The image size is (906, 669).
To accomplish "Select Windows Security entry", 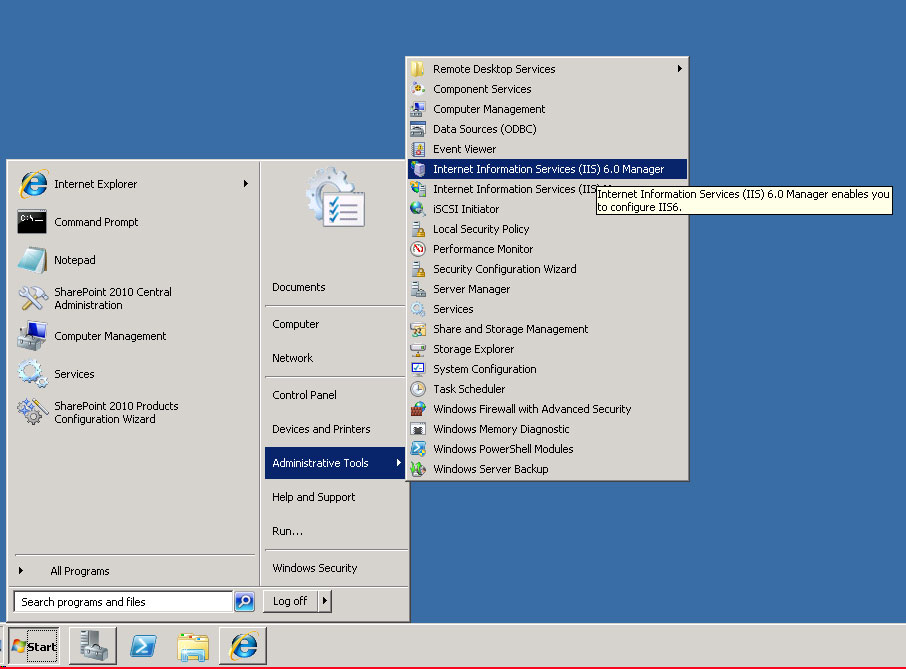I will [336, 568].
